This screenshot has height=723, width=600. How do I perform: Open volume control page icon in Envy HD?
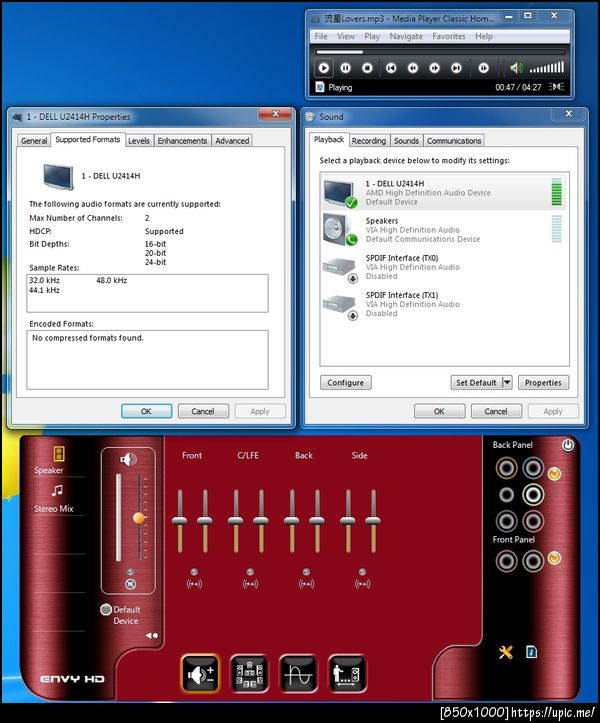pyautogui.click(x=200, y=674)
